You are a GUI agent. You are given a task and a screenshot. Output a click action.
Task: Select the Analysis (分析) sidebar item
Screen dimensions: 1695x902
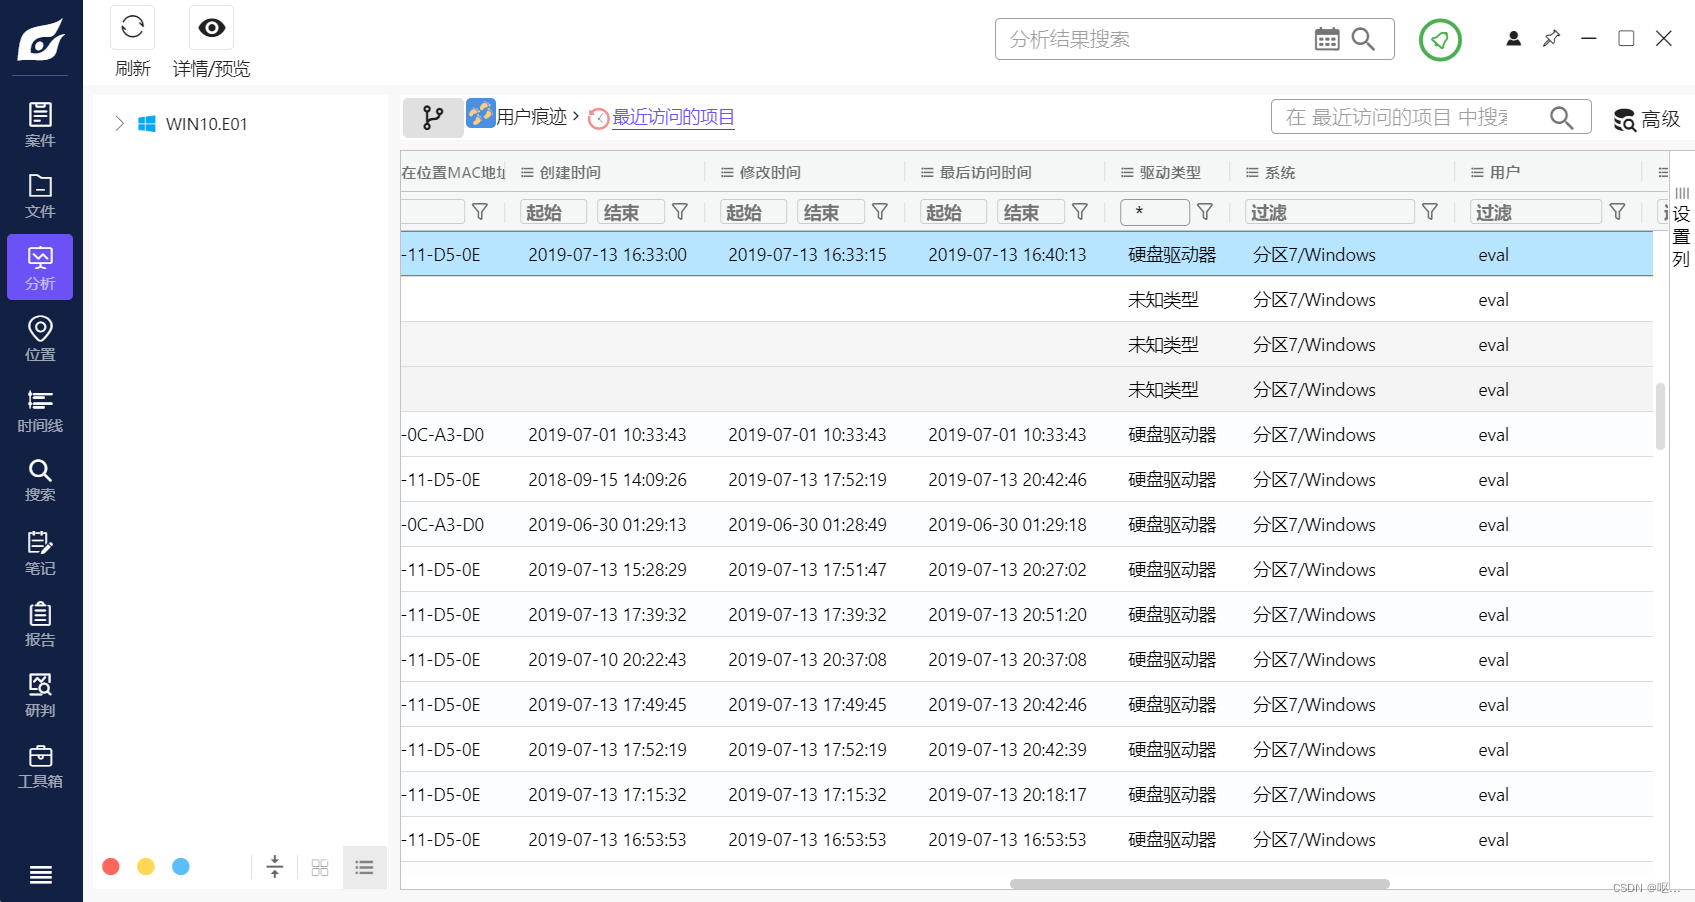[x=40, y=267]
